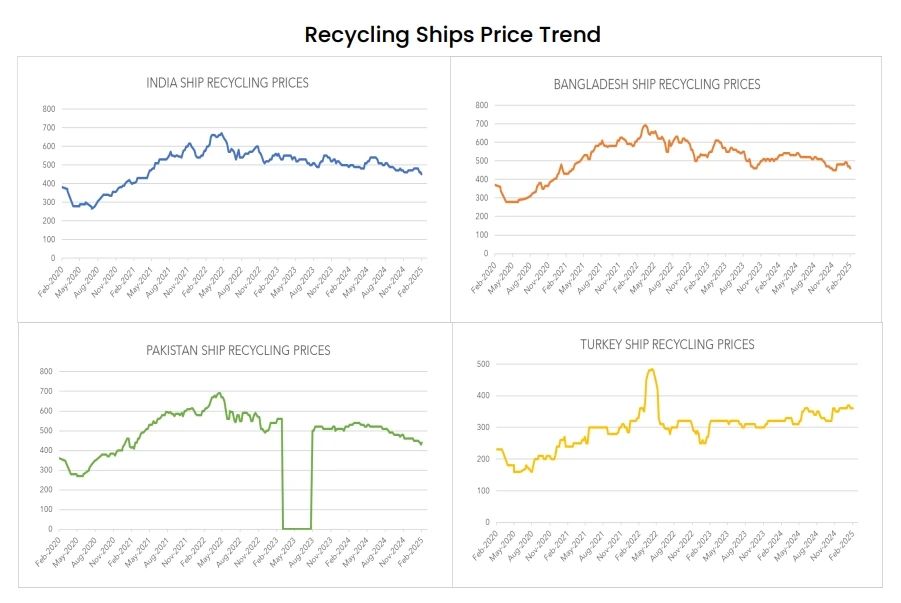The height and width of the screenshot is (603, 901).
Task: Click the peak of the yellow Turkey line
Action: click(x=652, y=370)
